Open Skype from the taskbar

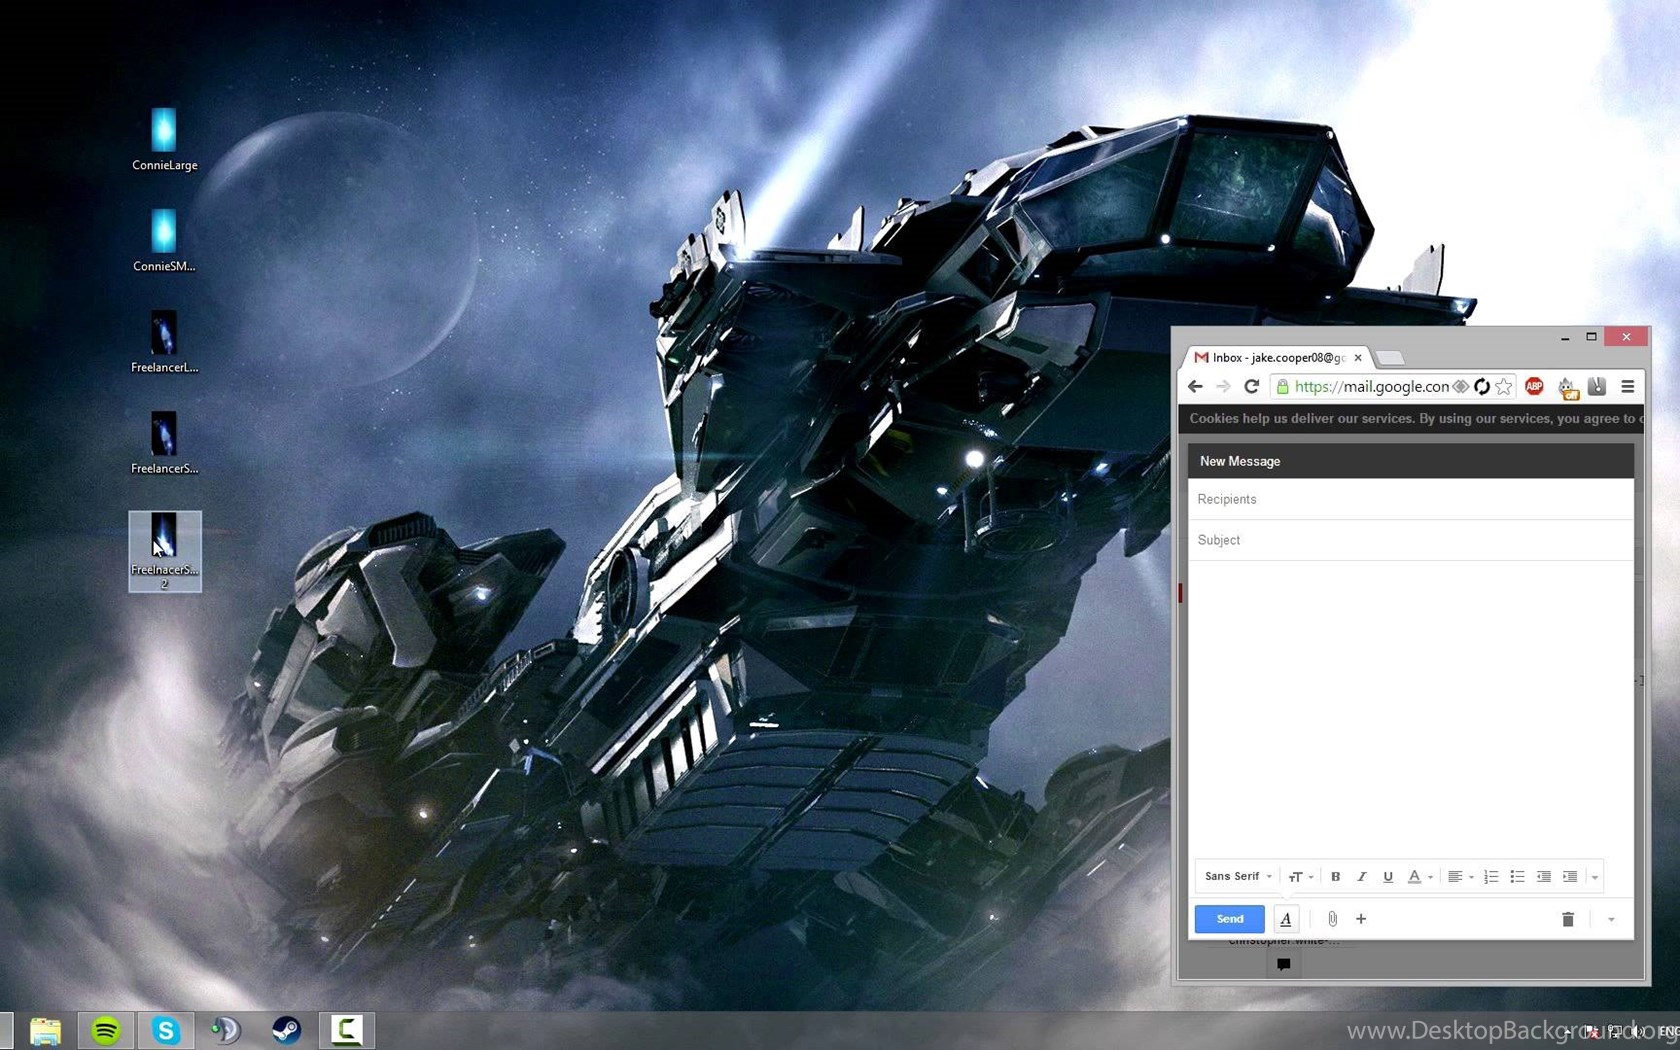pyautogui.click(x=166, y=1030)
